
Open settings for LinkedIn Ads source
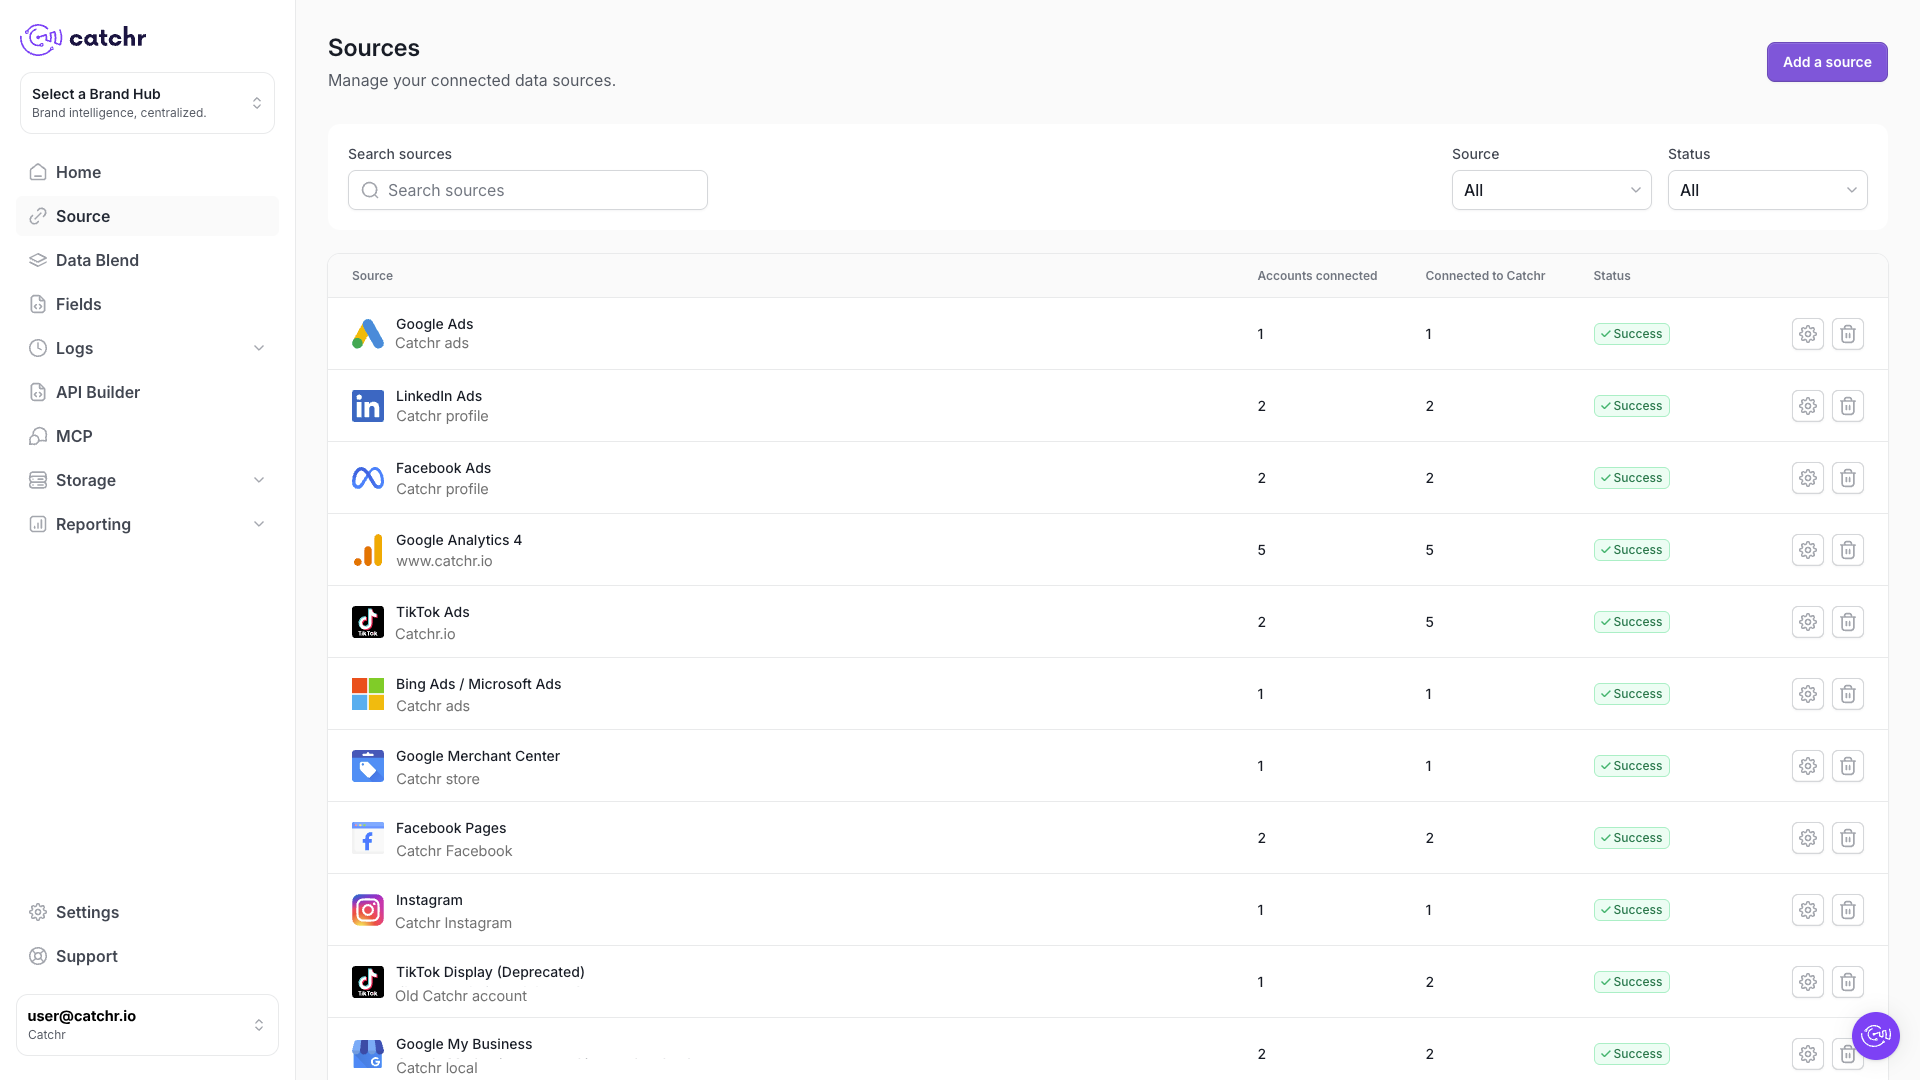[1808, 406]
